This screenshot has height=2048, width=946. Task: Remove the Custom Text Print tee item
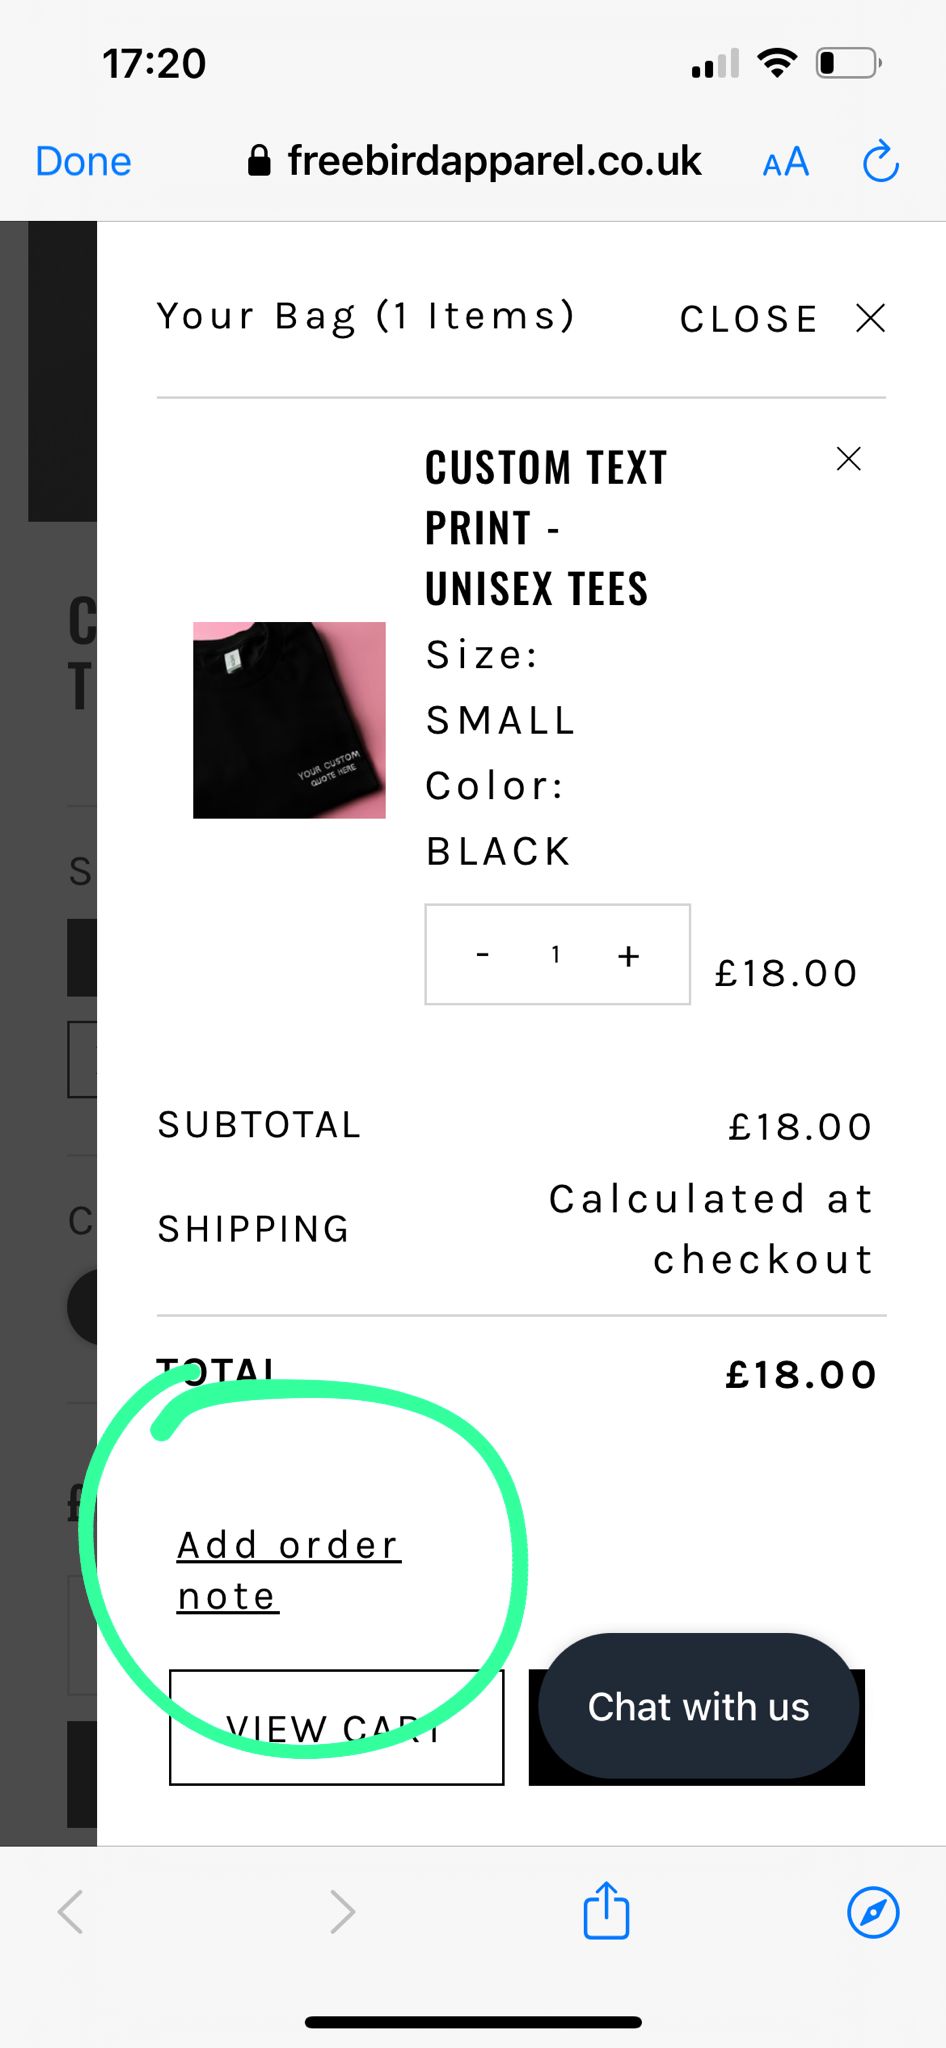pos(848,459)
